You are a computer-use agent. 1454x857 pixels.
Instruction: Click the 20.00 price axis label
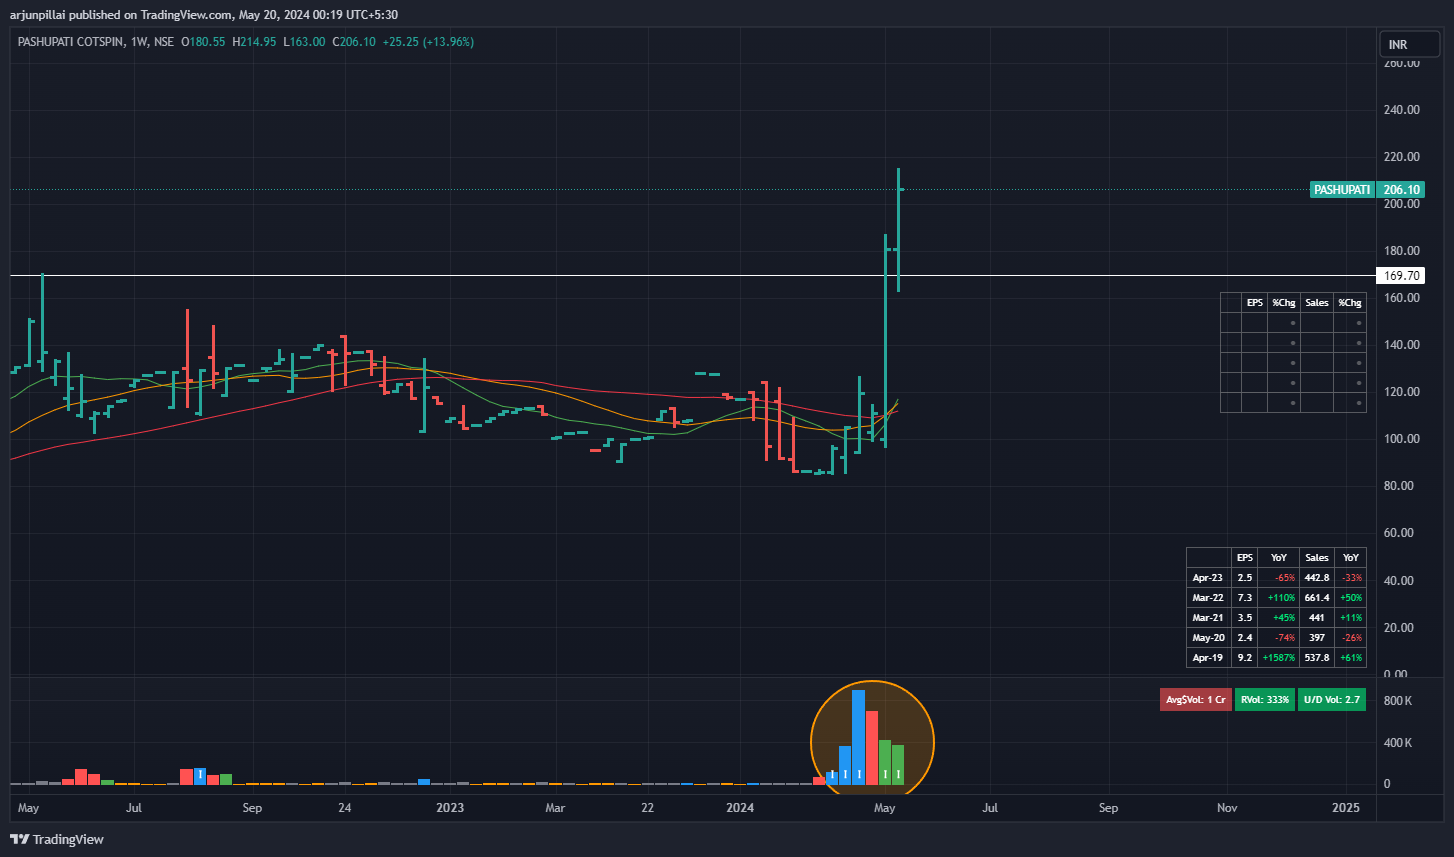(1401, 628)
